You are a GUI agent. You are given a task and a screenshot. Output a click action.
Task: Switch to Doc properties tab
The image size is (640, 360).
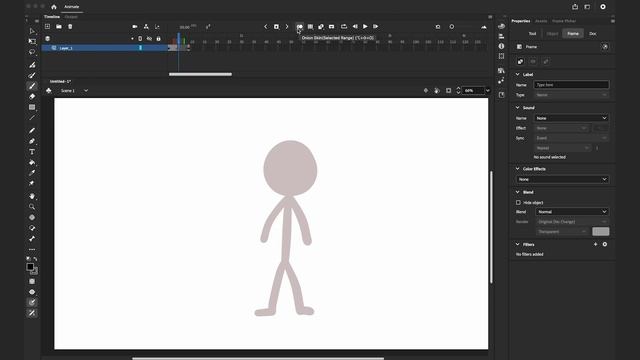[593, 33]
